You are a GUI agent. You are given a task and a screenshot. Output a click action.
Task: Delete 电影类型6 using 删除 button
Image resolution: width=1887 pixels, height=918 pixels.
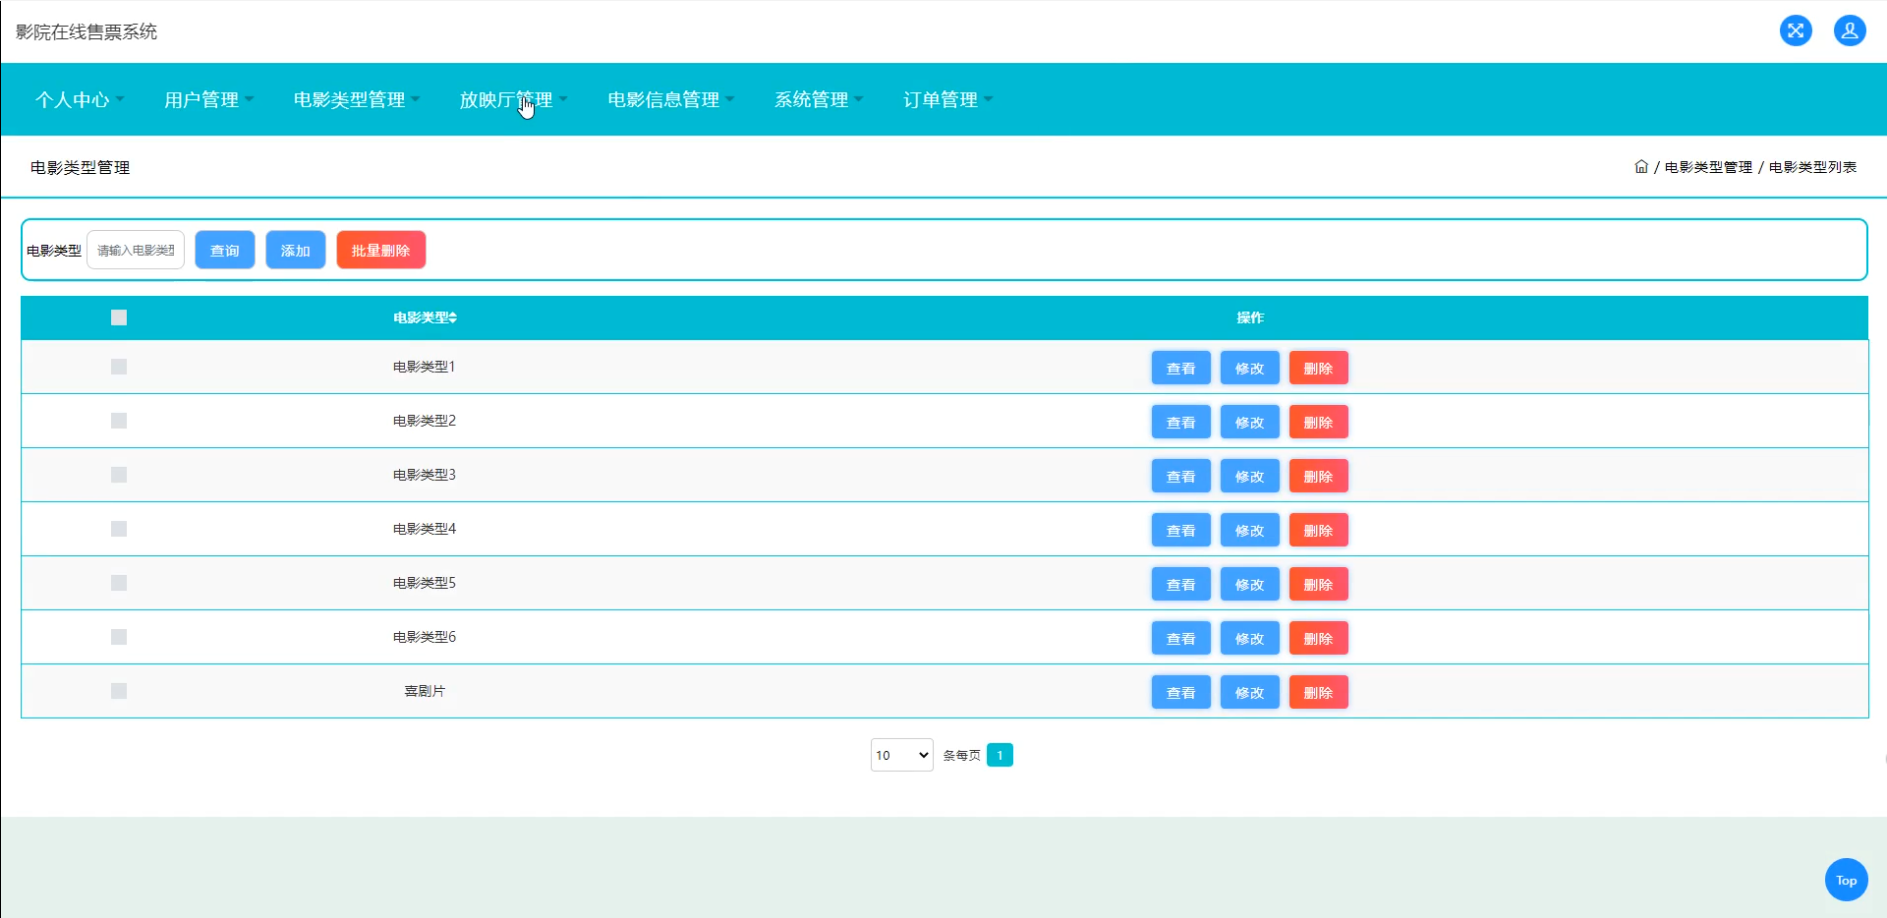tap(1319, 638)
